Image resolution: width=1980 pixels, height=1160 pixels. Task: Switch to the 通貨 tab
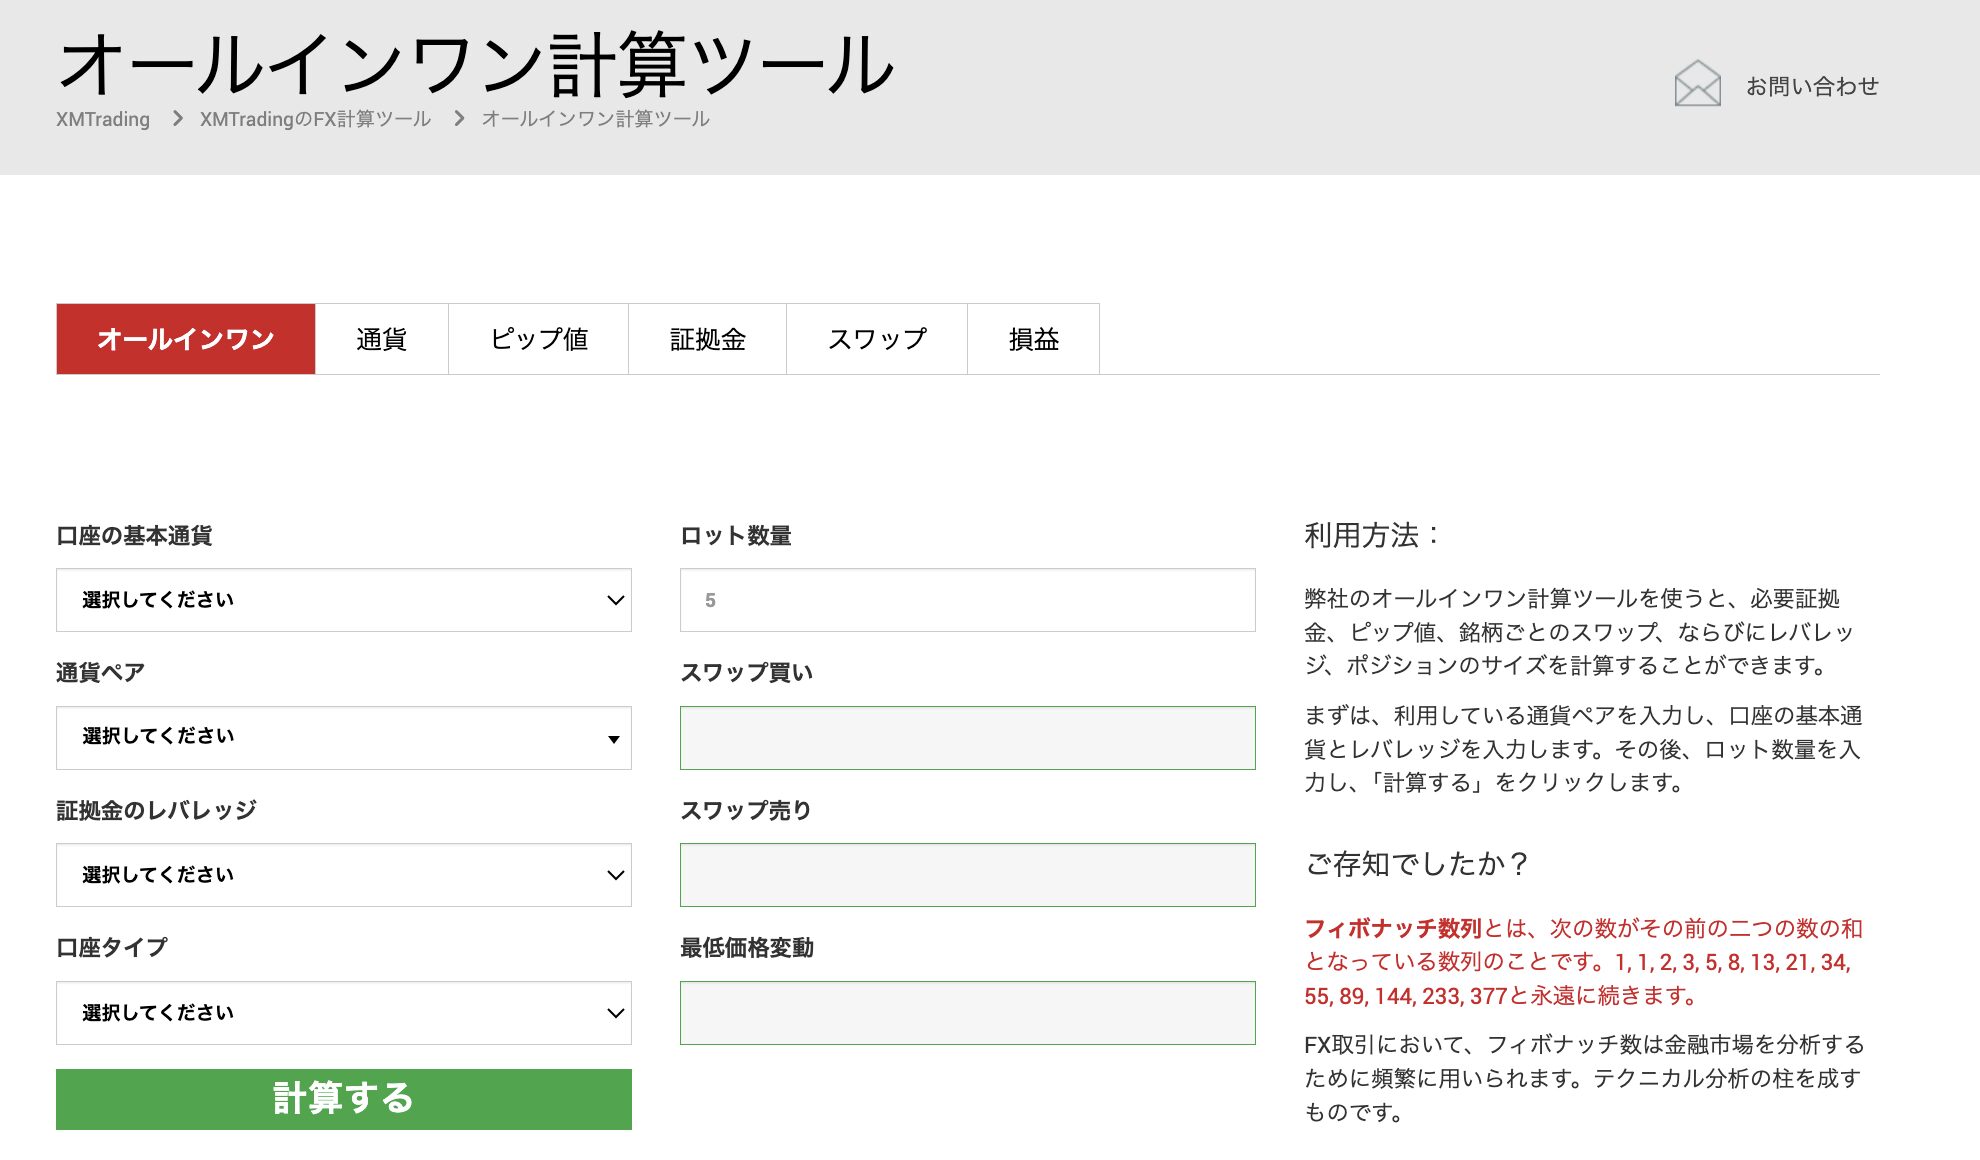point(381,339)
